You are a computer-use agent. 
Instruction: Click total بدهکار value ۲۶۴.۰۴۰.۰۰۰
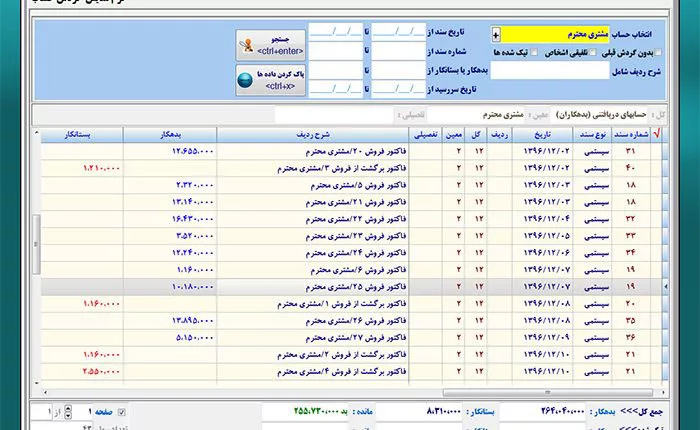[x=562, y=411]
